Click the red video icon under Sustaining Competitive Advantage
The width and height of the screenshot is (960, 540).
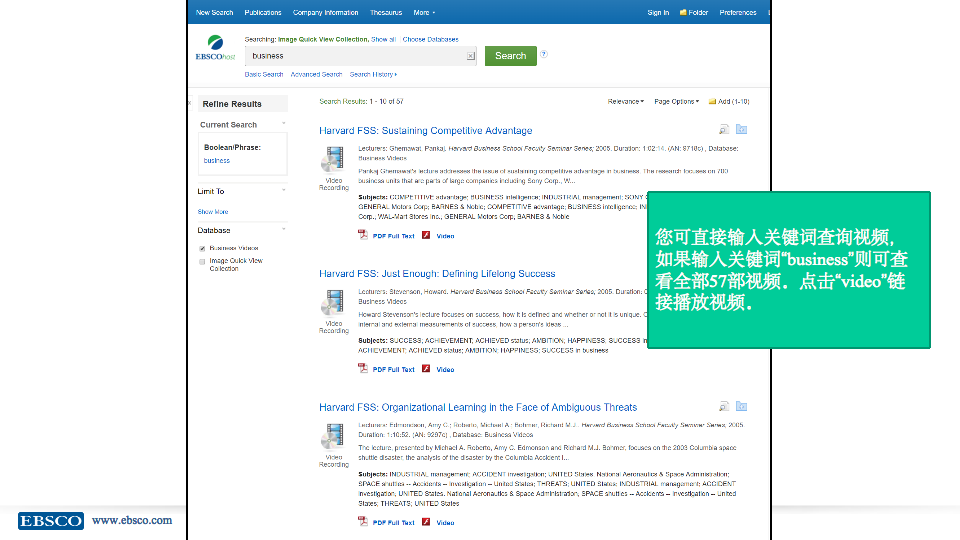click(x=426, y=235)
